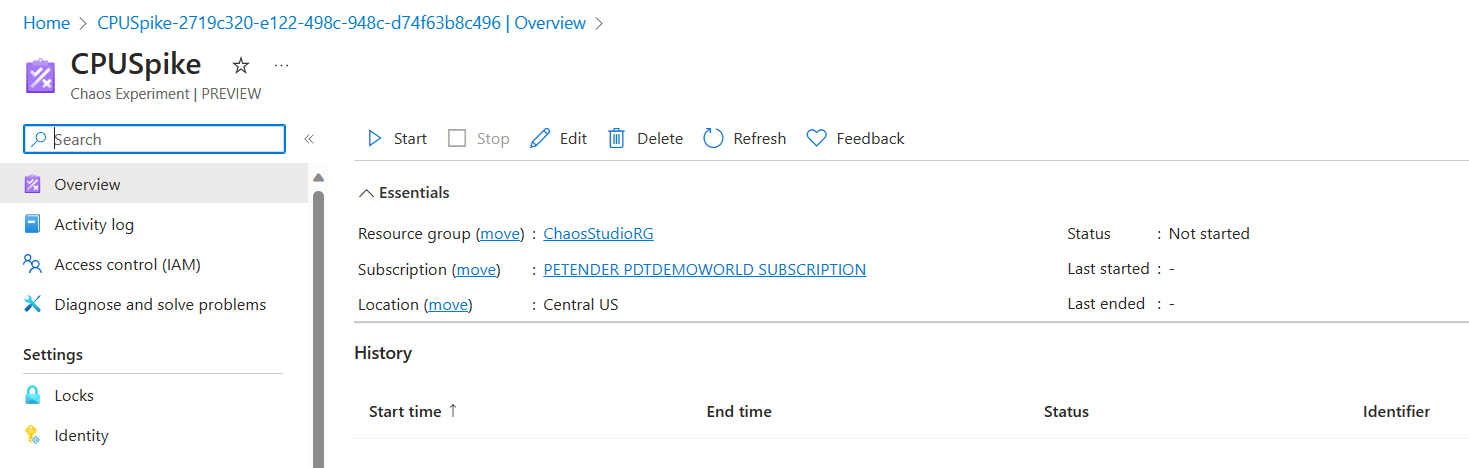Open Identity settings item
Viewport: 1469px width, 468px height.
(x=81, y=435)
